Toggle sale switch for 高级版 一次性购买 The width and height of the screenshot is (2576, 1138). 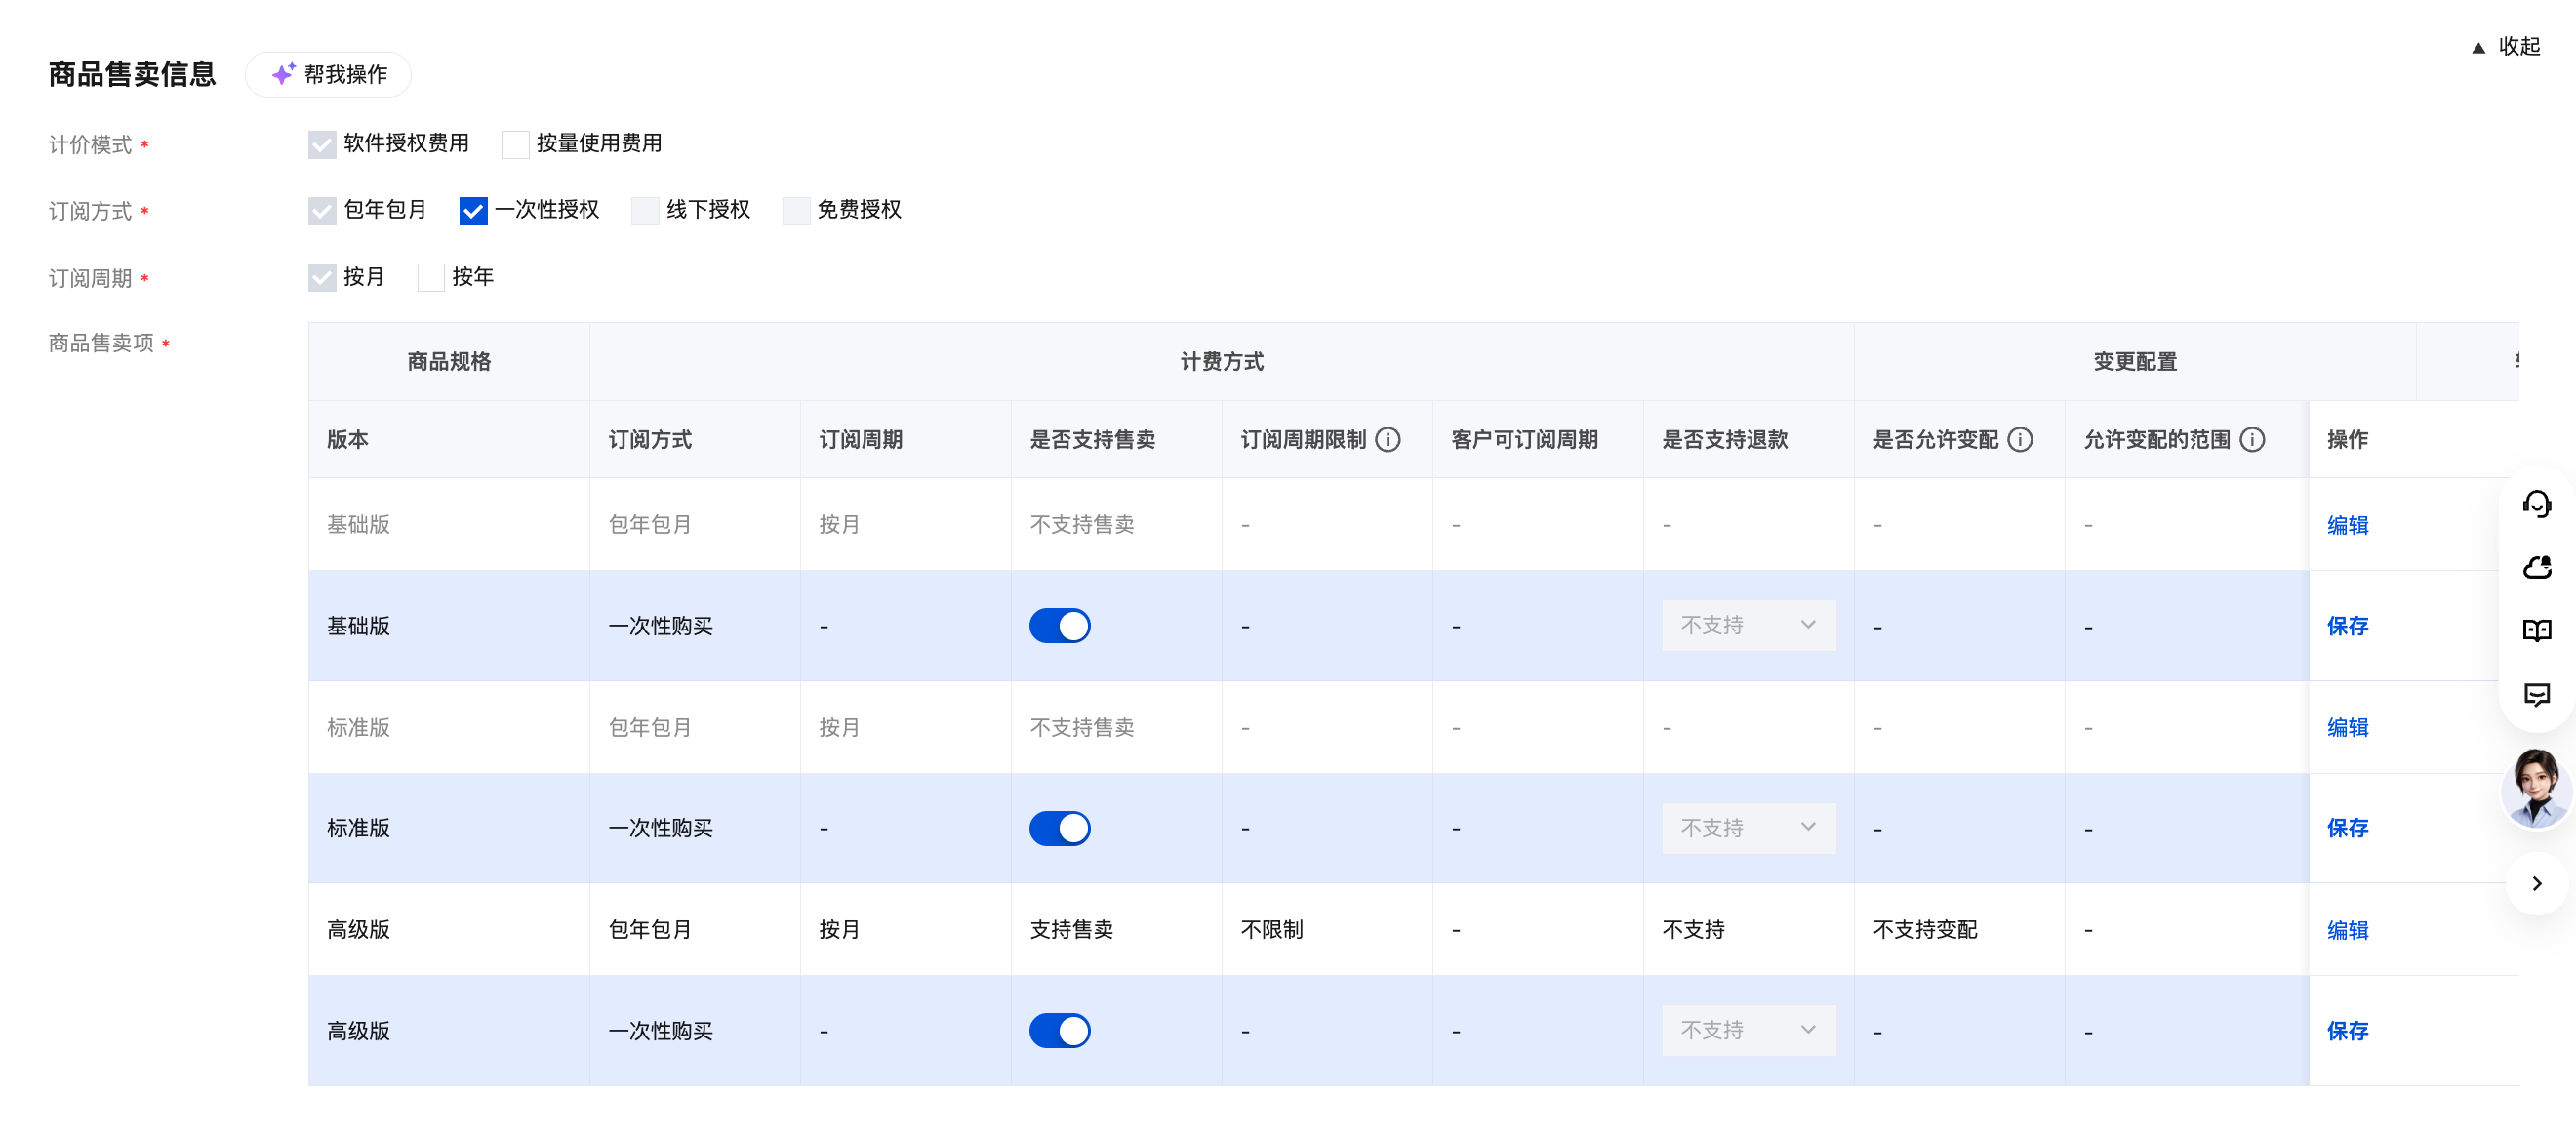[x=1059, y=1030]
